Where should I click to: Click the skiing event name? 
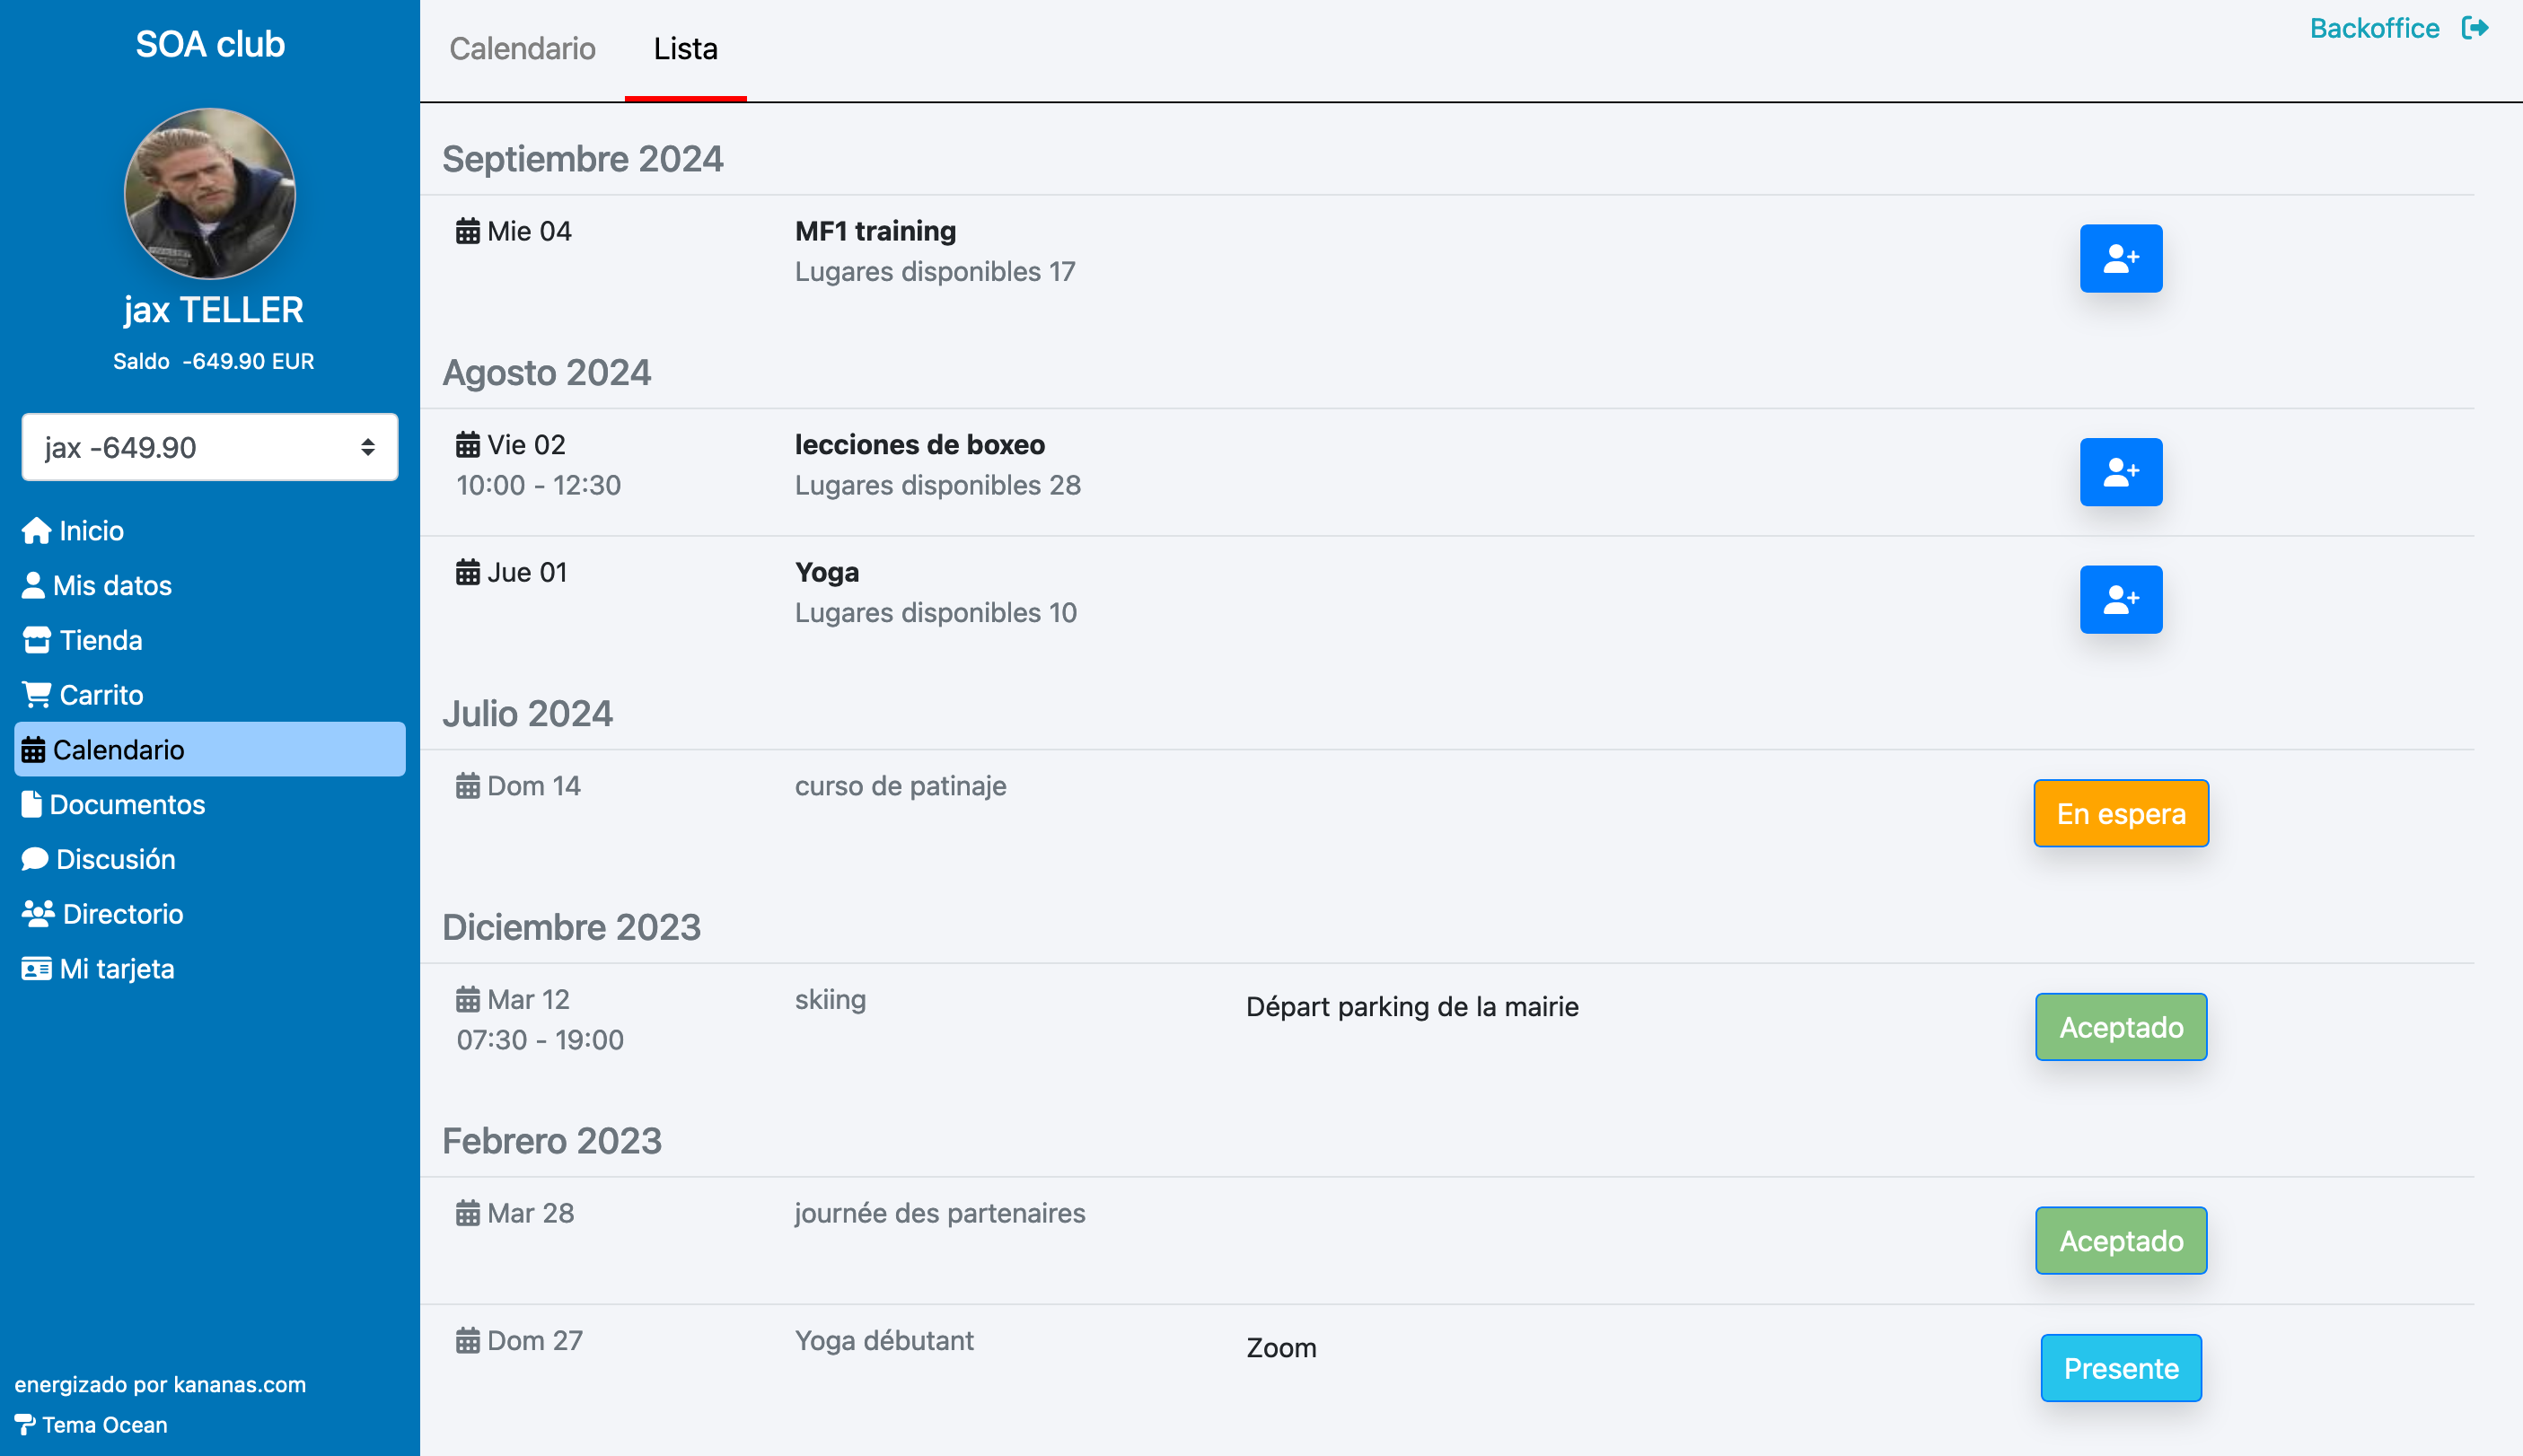tap(830, 1000)
